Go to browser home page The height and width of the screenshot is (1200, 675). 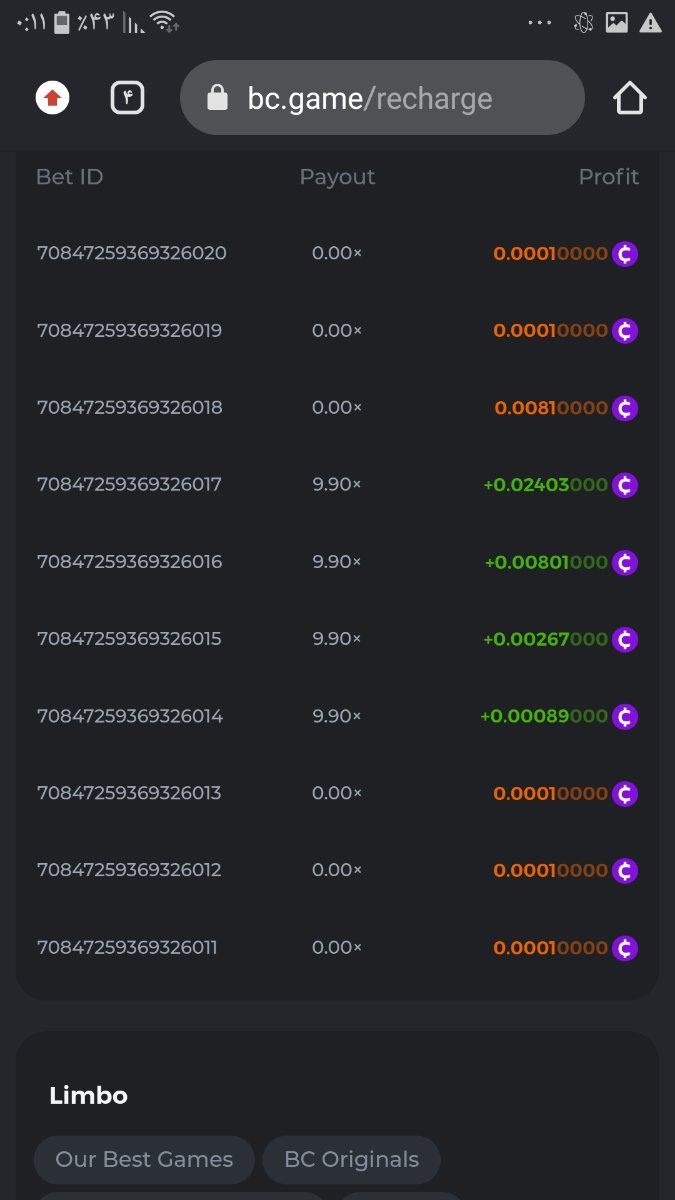pyautogui.click(x=629, y=98)
